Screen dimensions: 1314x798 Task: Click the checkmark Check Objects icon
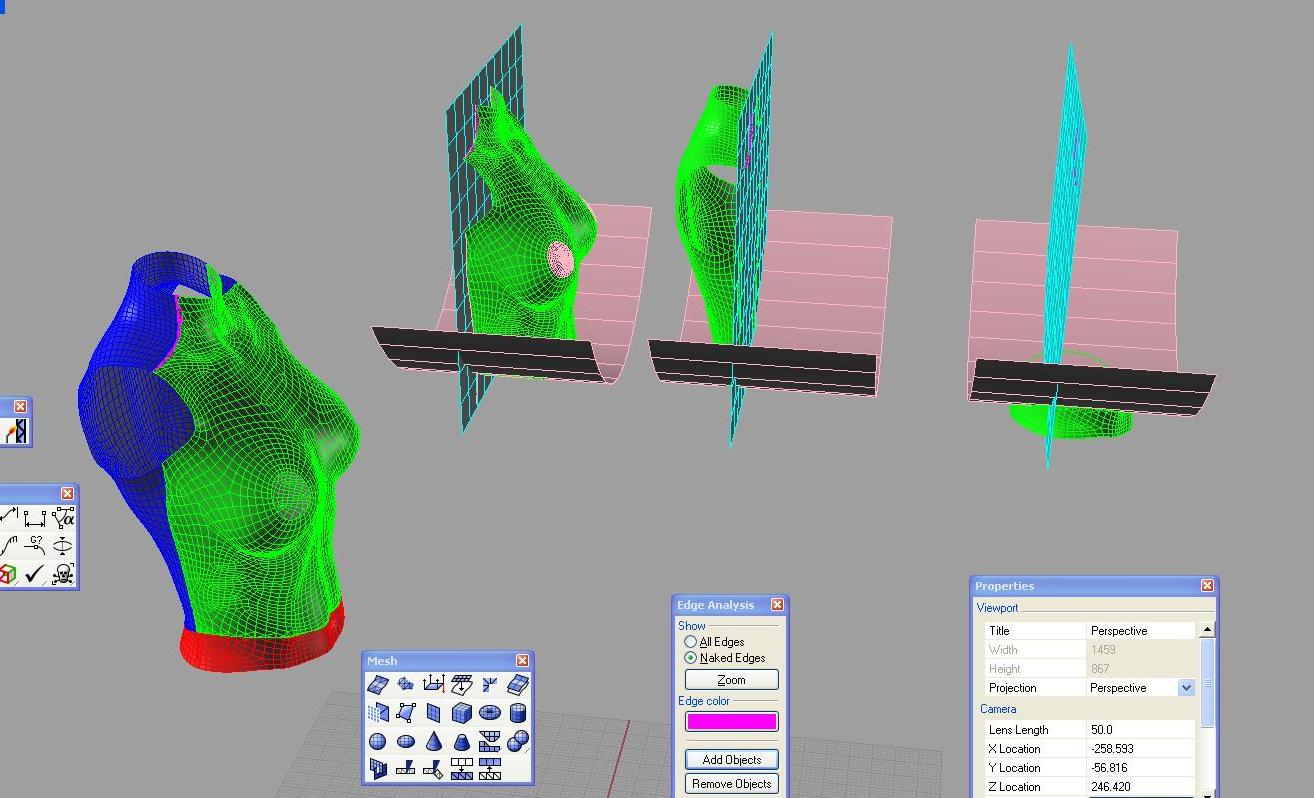coord(35,574)
